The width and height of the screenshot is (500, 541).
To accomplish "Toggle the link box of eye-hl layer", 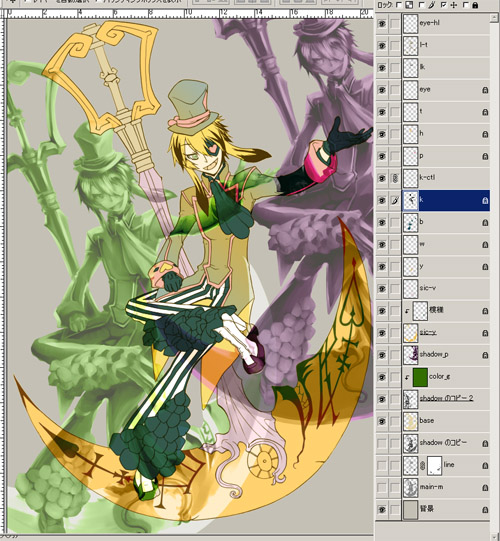I will 395,24.
